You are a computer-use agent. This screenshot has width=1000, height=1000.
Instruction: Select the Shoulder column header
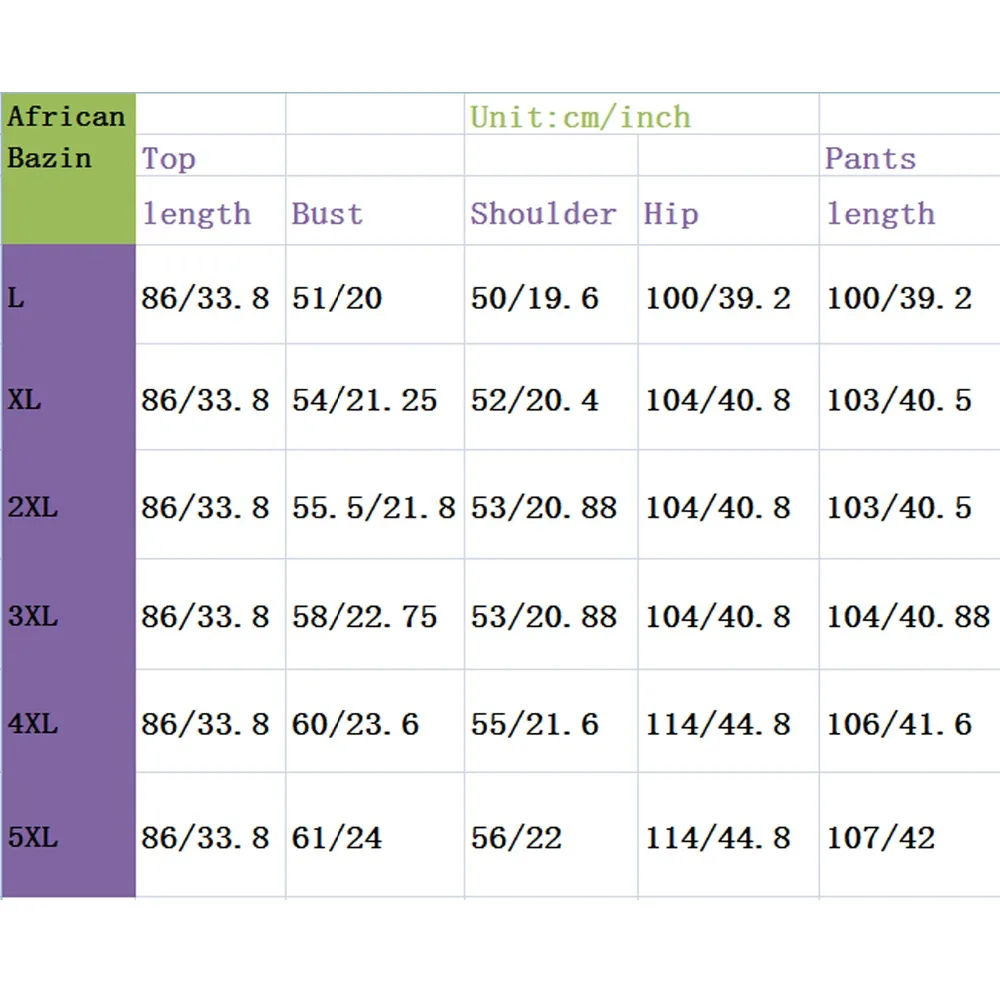[543, 214]
